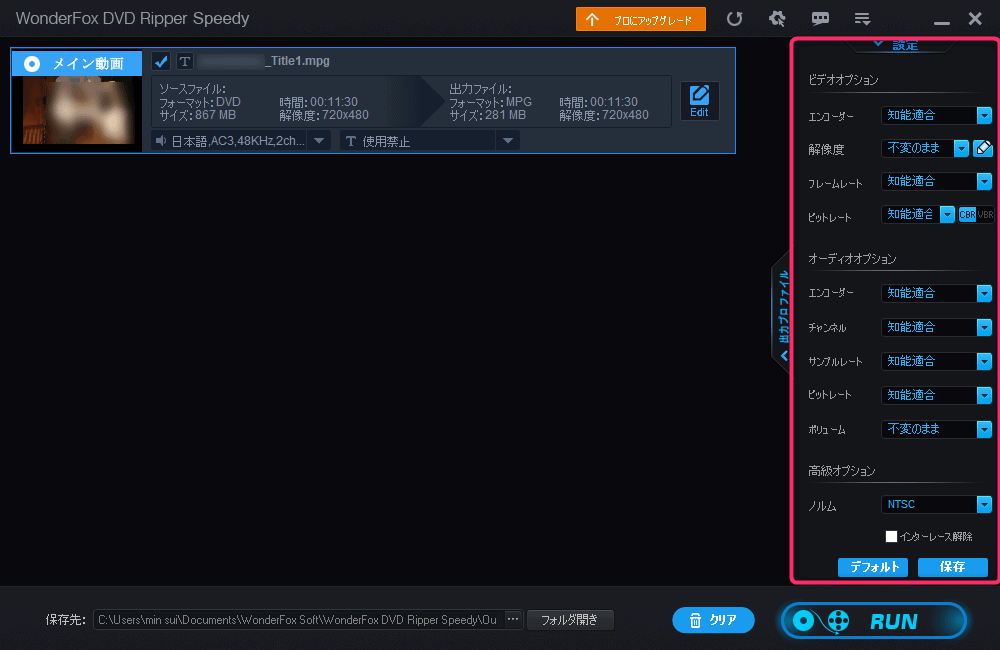Click the デフォルト button
The image size is (1000, 650).
(x=872, y=567)
